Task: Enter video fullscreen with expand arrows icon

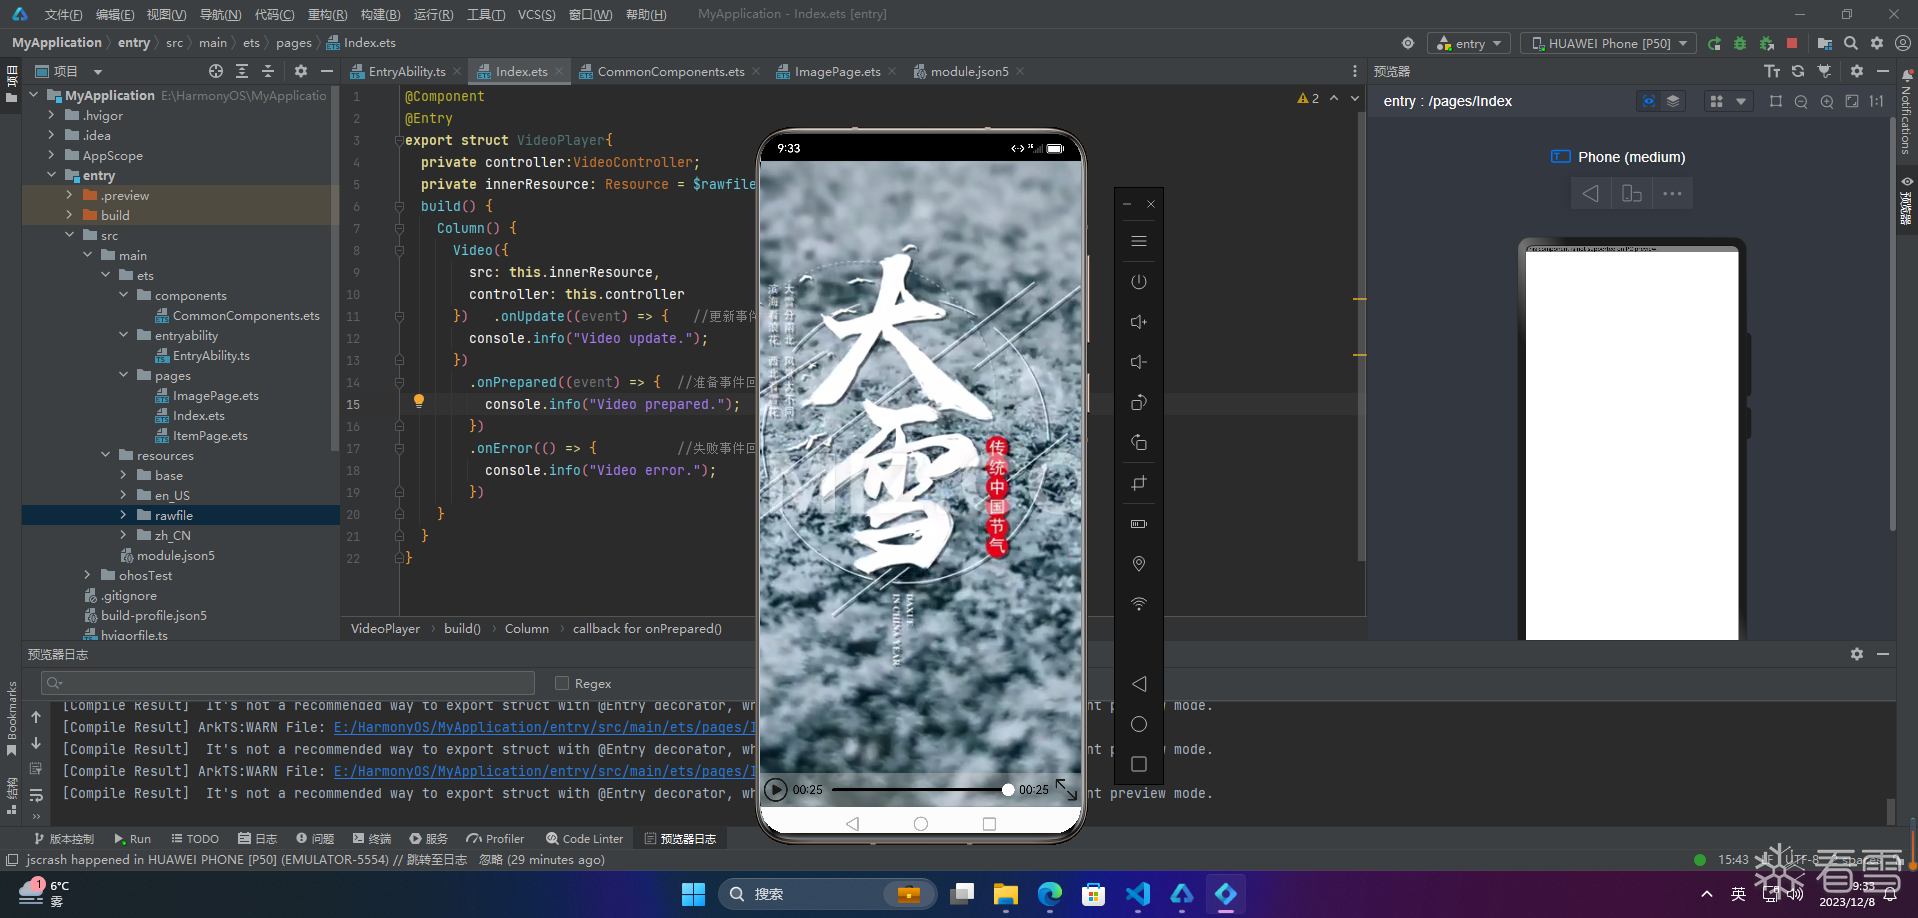Action: (x=1066, y=790)
